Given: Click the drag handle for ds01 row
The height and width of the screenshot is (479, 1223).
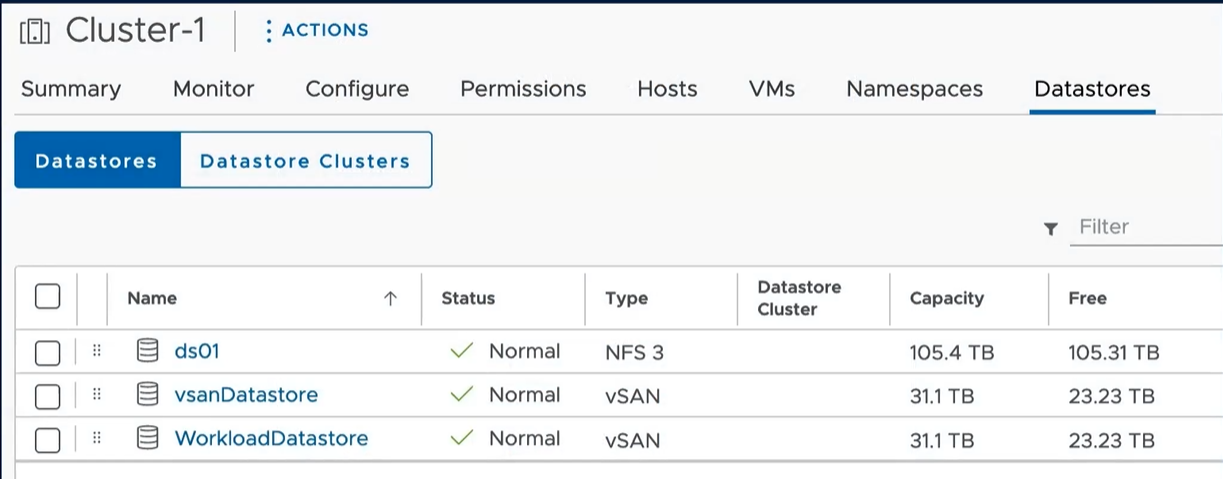Looking at the screenshot, I should pyautogui.click(x=97, y=351).
